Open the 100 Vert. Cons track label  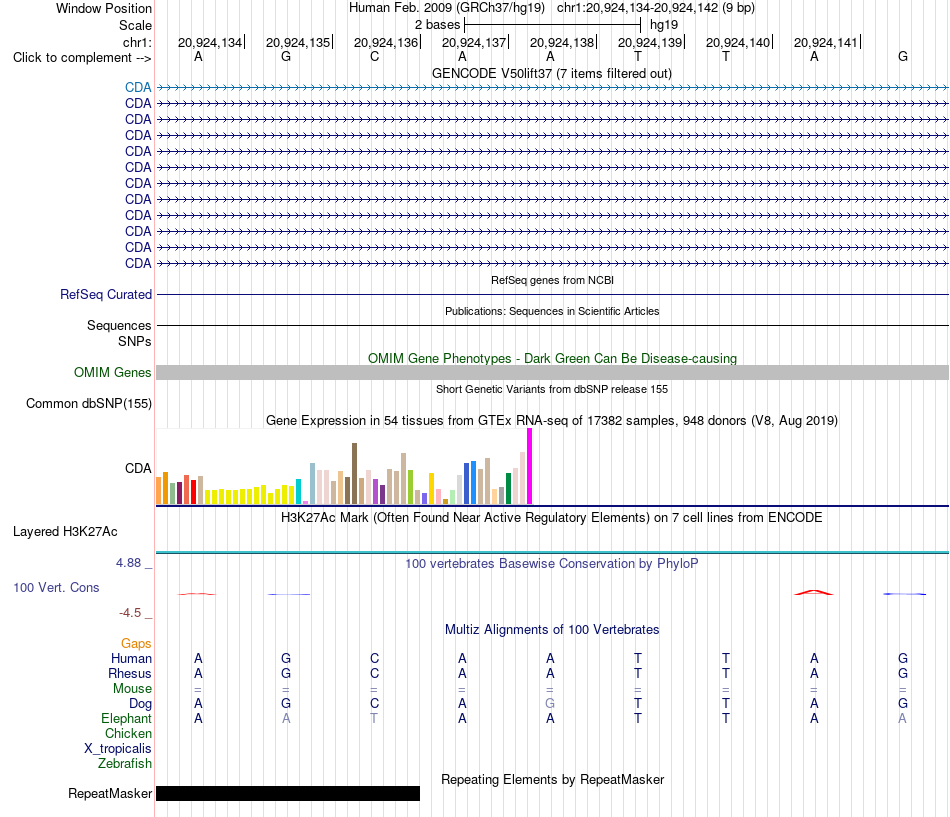56,587
